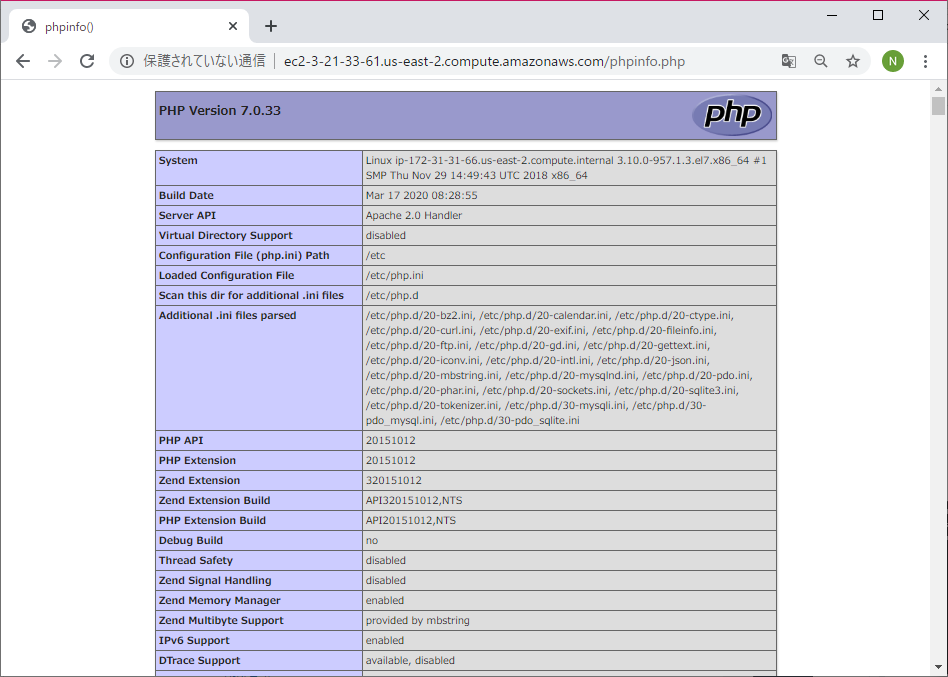Click the DTrace Support label
The width and height of the screenshot is (948, 677).
[x=200, y=660]
